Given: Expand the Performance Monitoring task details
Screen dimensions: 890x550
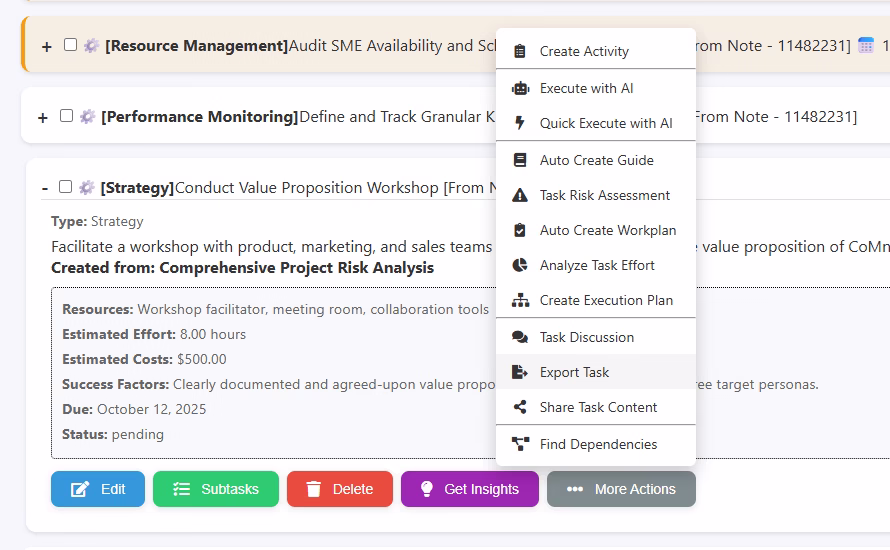Looking at the screenshot, I should point(42,118).
